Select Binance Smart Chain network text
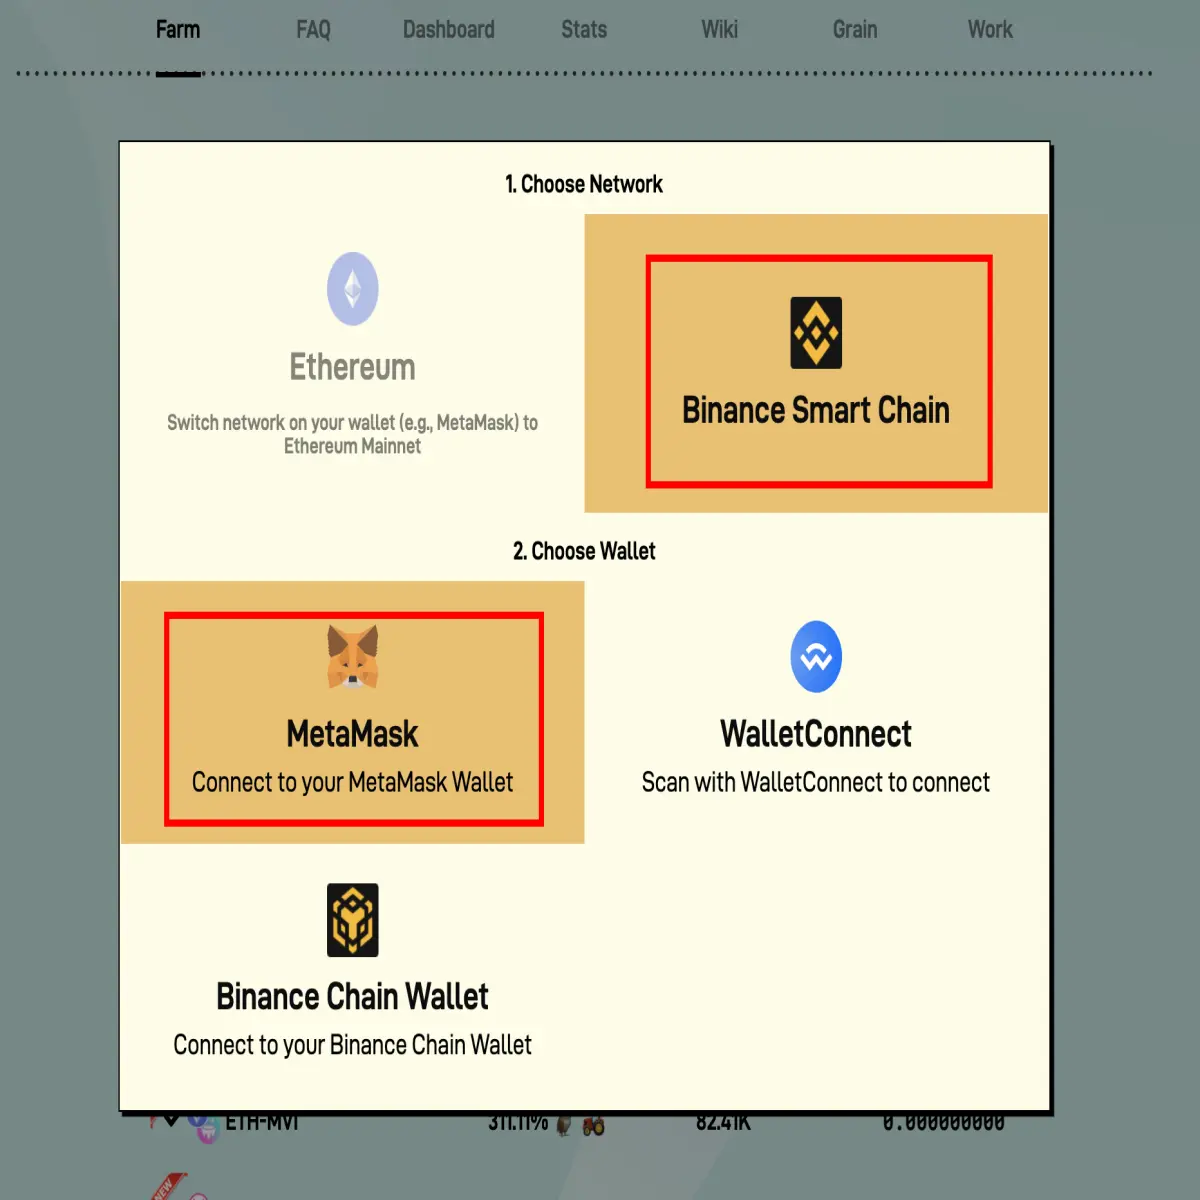This screenshot has height=1200, width=1200. [x=816, y=410]
